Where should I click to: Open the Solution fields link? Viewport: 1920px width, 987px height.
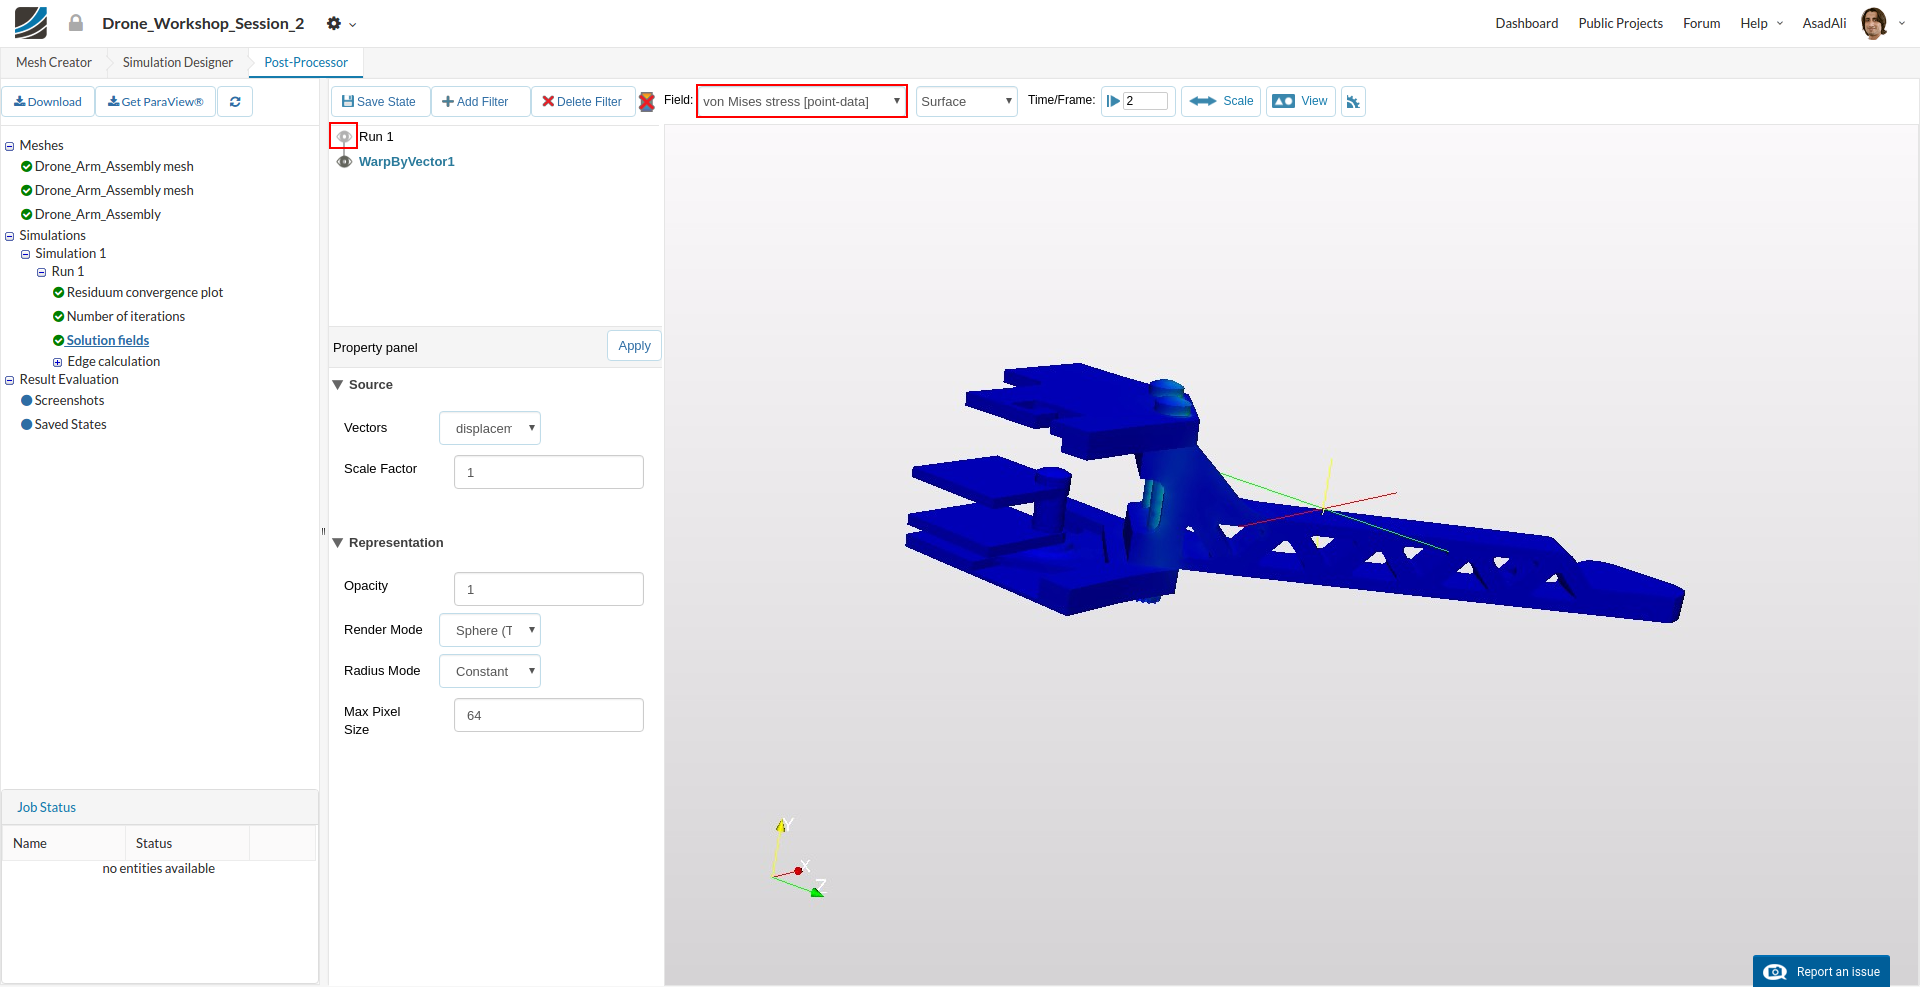(x=108, y=341)
